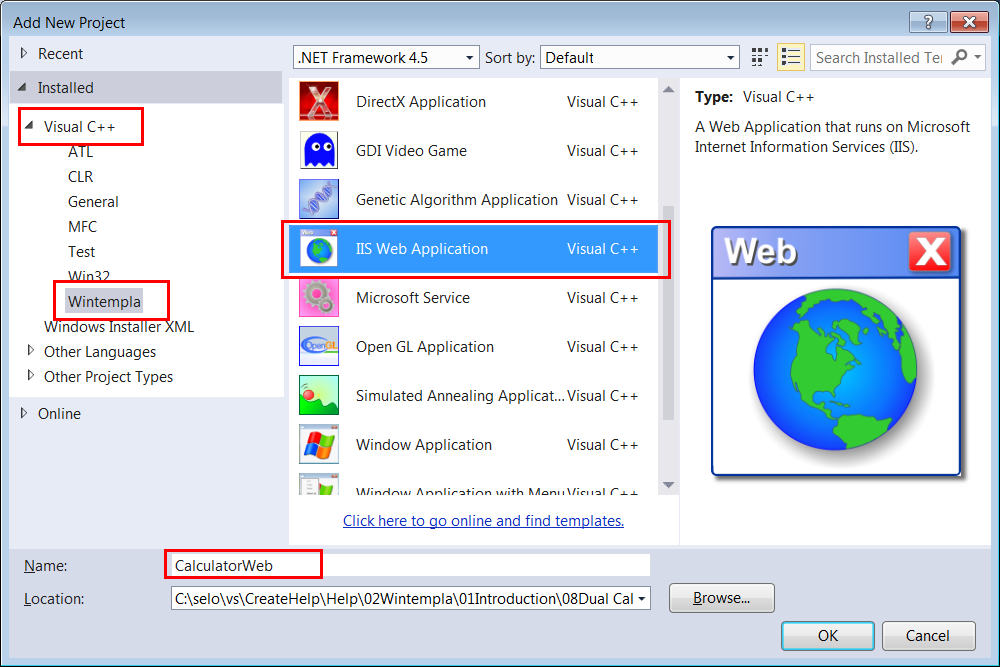This screenshot has width=1000, height=667.
Task: Expand the Other Languages node
Action: pyautogui.click(x=30, y=351)
